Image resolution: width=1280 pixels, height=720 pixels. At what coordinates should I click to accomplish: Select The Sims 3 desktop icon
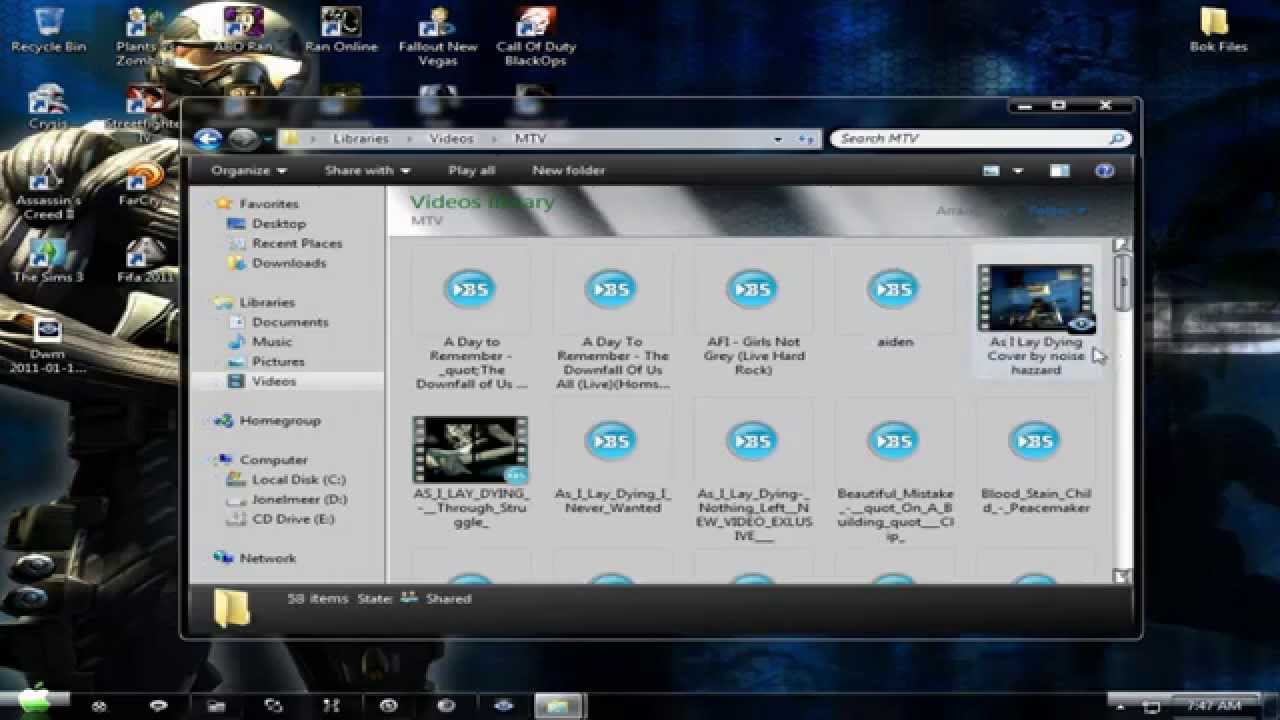click(48, 260)
